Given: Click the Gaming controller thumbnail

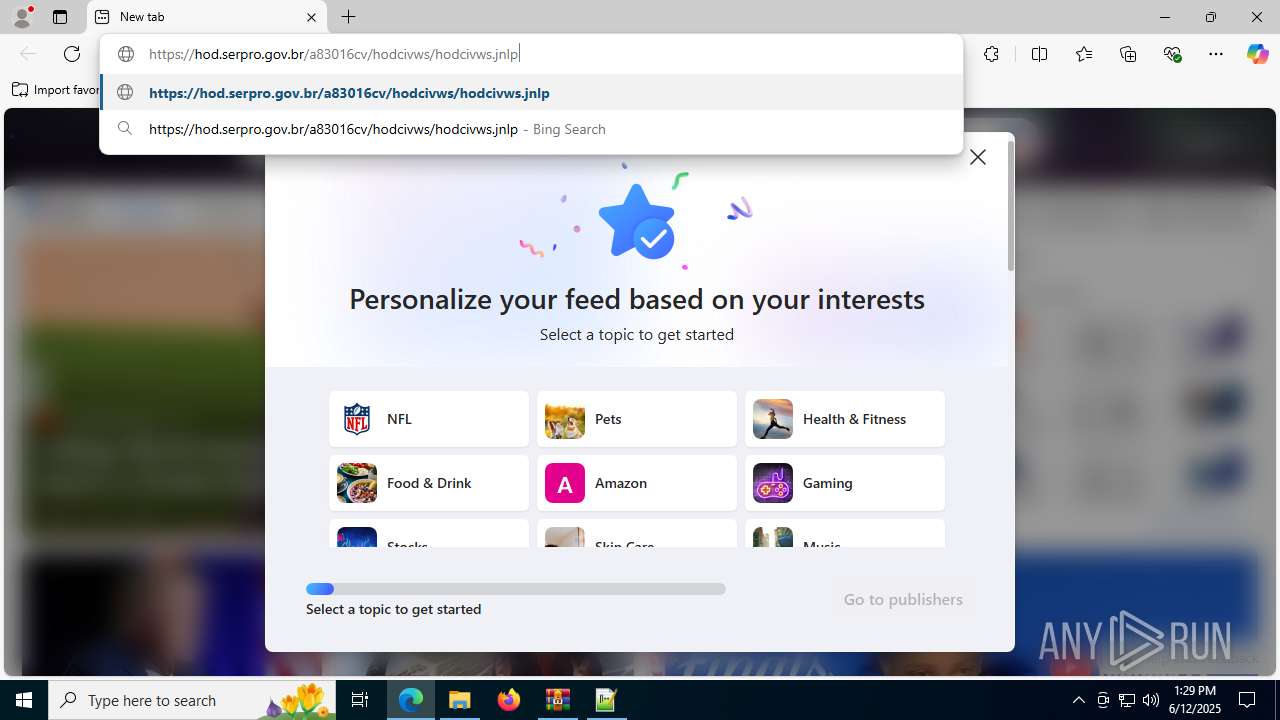Looking at the screenshot, I should (x=773, y=483).
